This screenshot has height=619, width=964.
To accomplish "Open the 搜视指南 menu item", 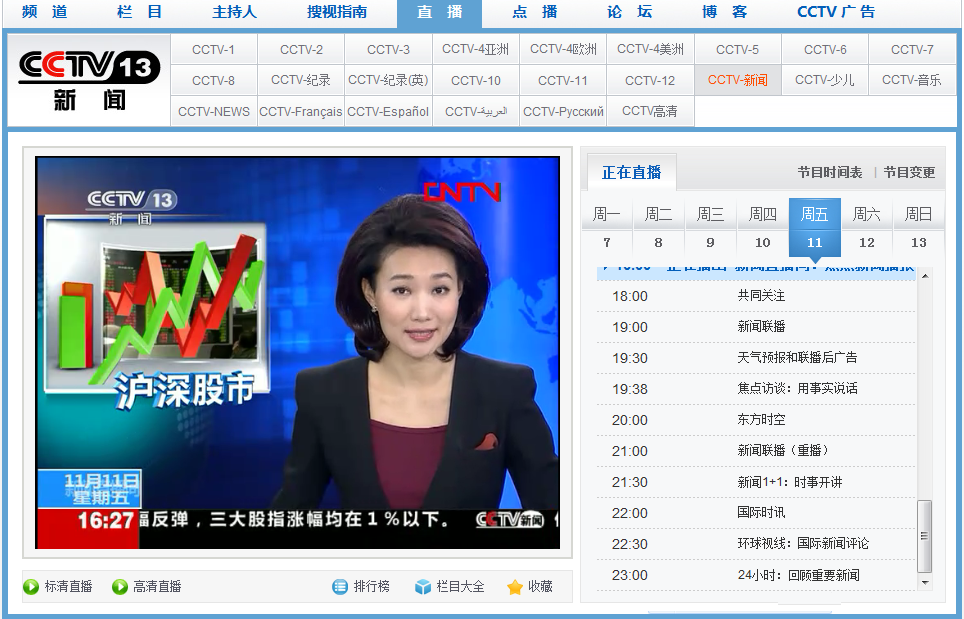I will [x=337, y=12].
